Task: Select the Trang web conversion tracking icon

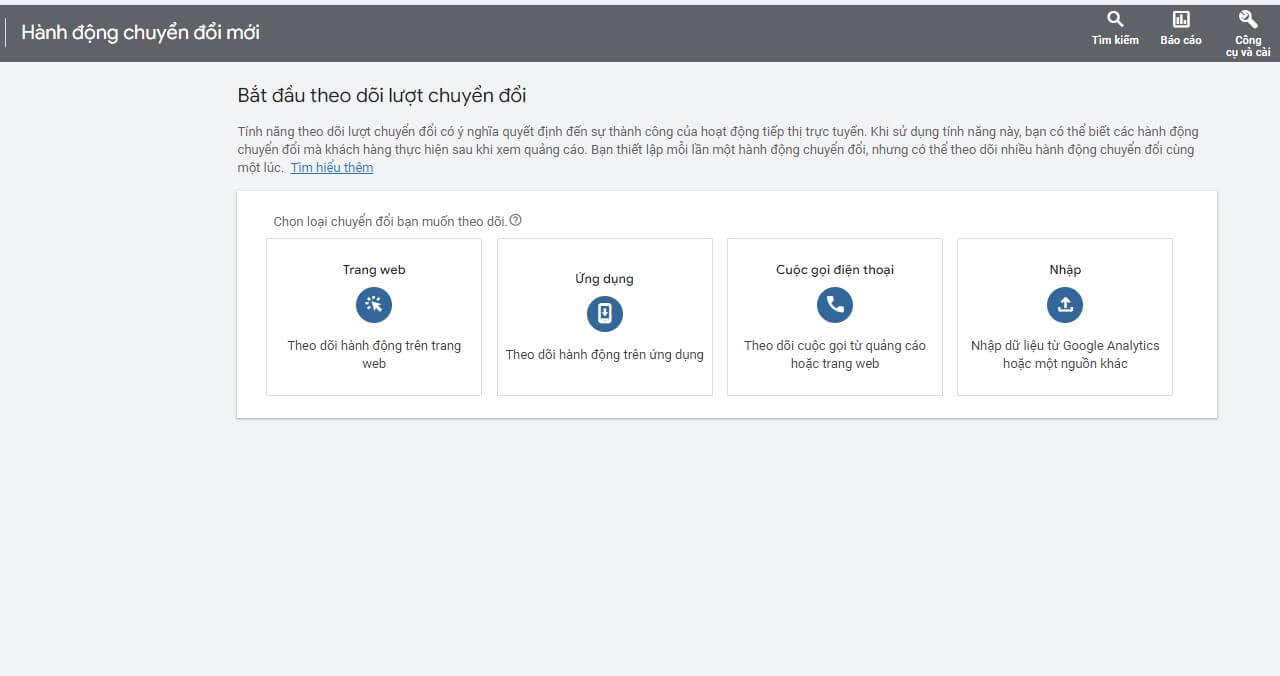Action: coord(373,305)
